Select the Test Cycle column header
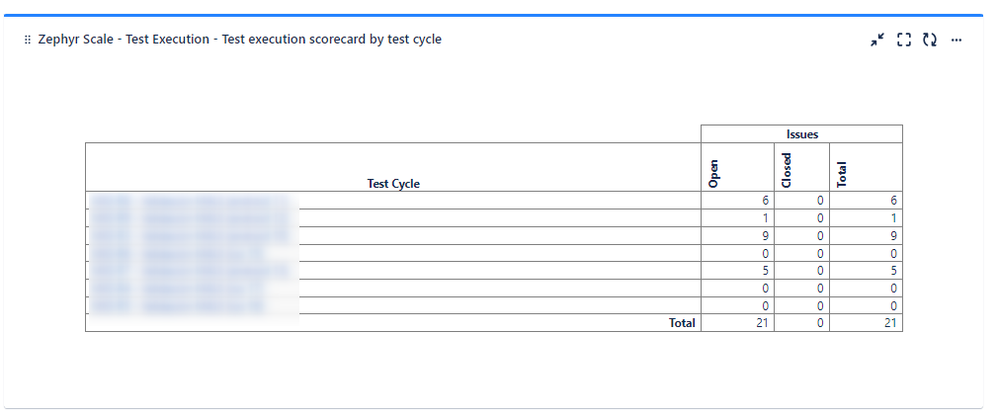This screenshot has height=419, width=998. point(393,183)
